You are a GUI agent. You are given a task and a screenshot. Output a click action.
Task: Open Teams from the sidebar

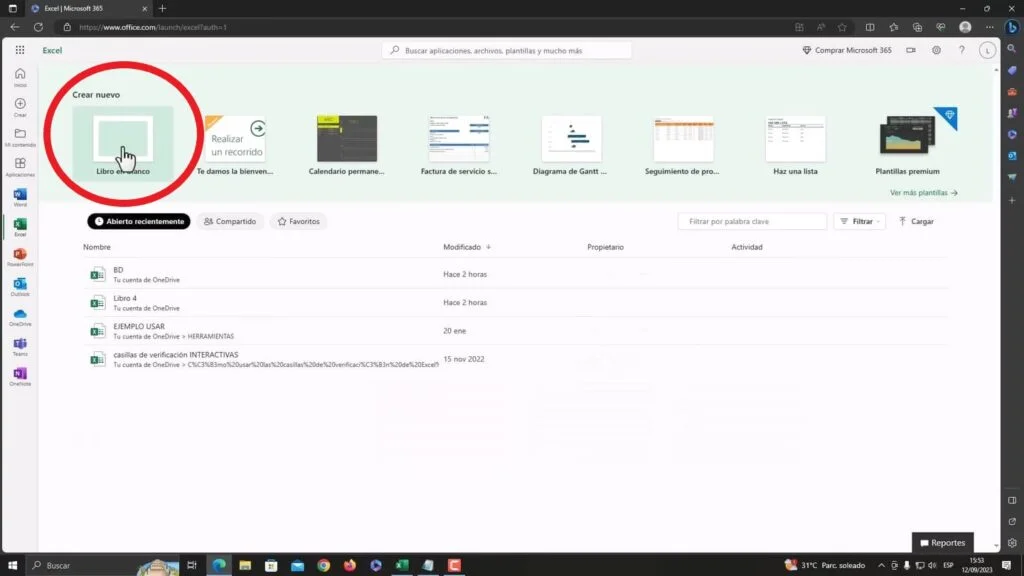click(20, 346)
